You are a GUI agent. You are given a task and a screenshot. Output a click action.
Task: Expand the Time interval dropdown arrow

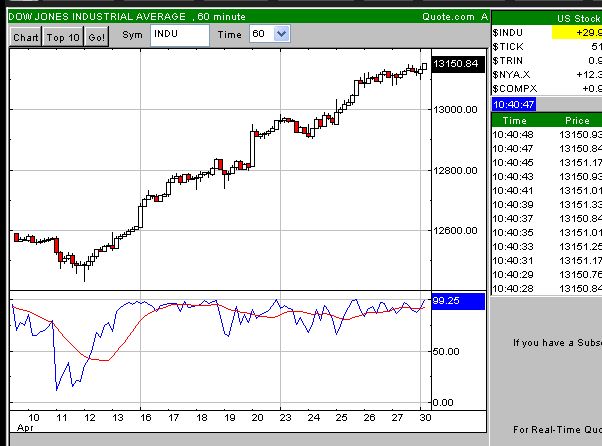click(x=281, y=35)
